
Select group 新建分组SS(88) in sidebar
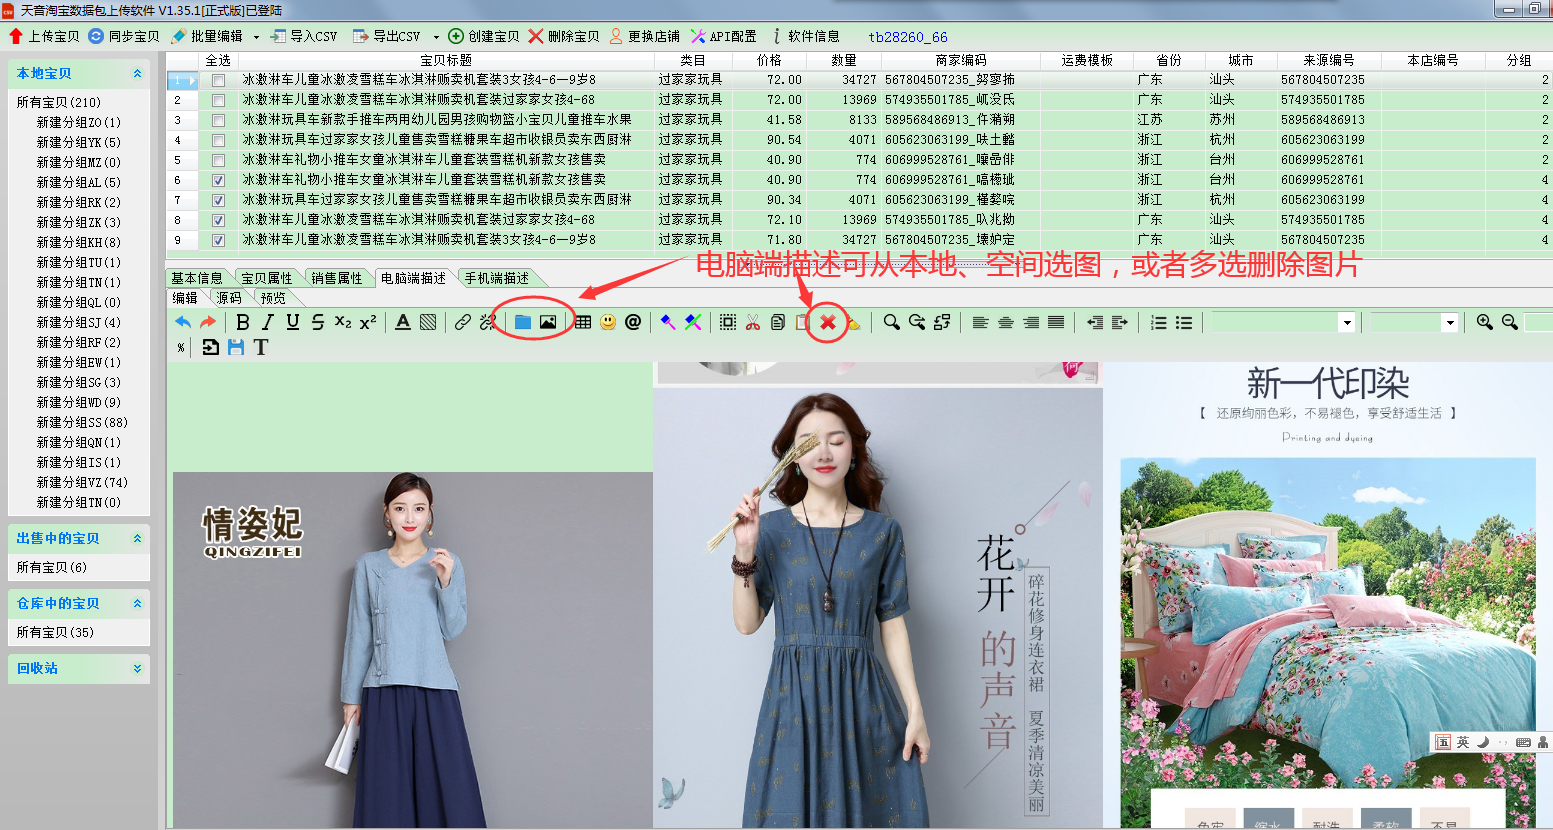82,422
